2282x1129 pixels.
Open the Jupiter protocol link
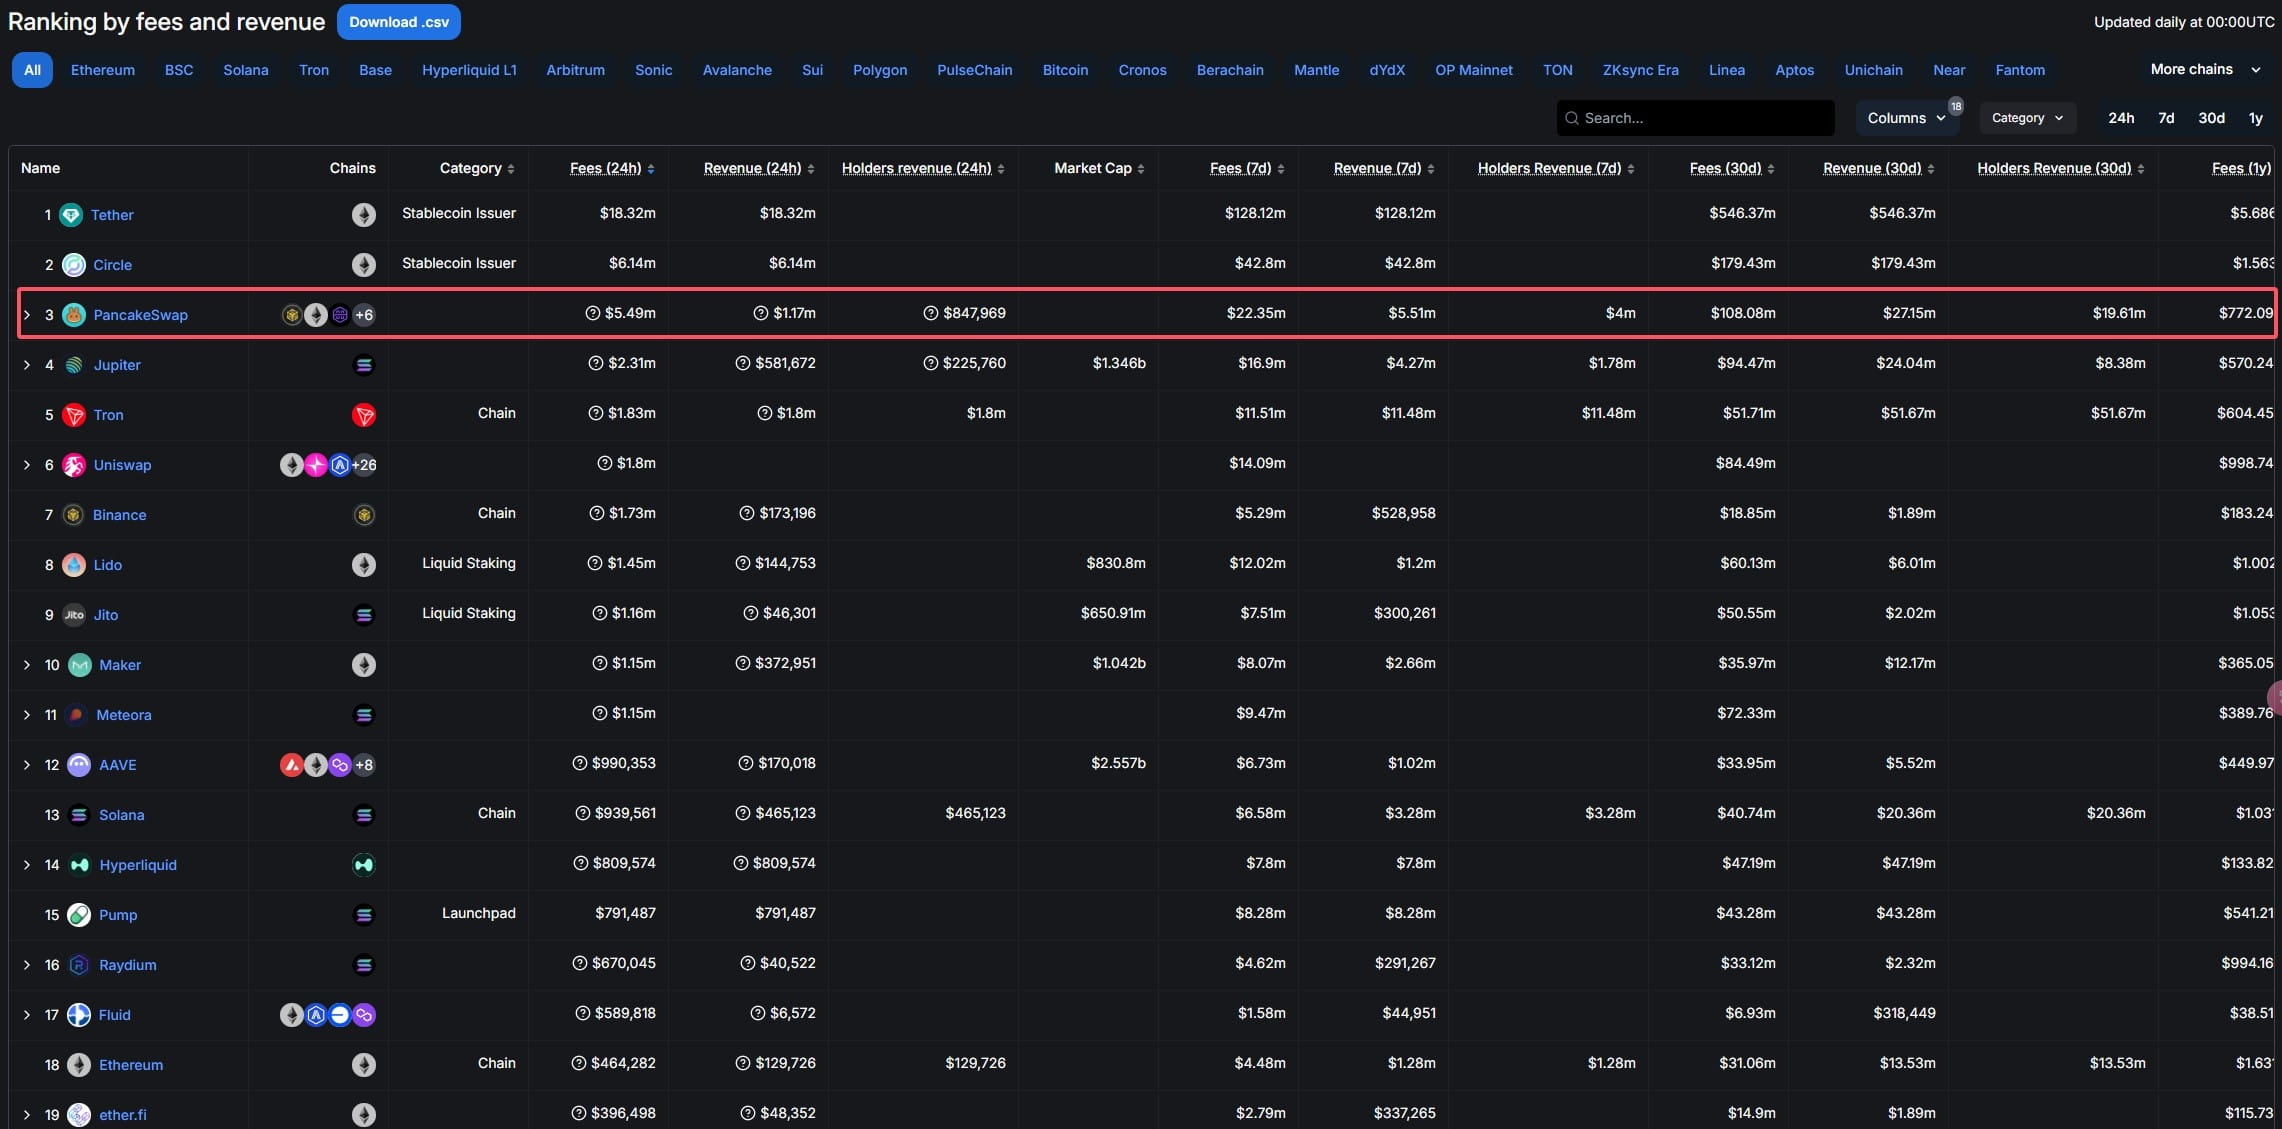[117, 365]
